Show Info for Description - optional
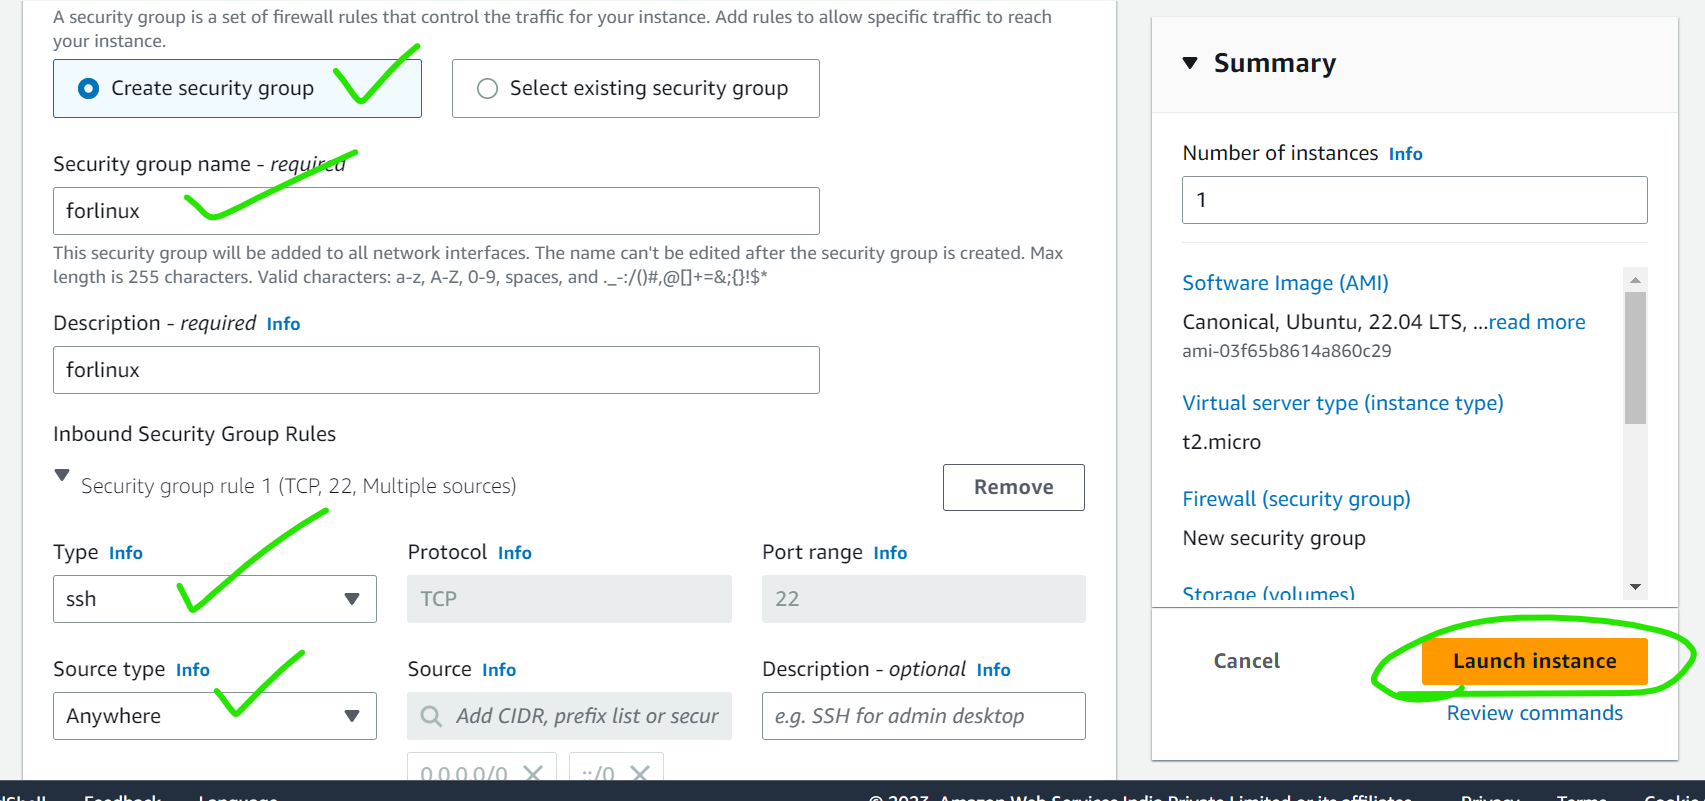1705x801 pixels. click(994, 670)
